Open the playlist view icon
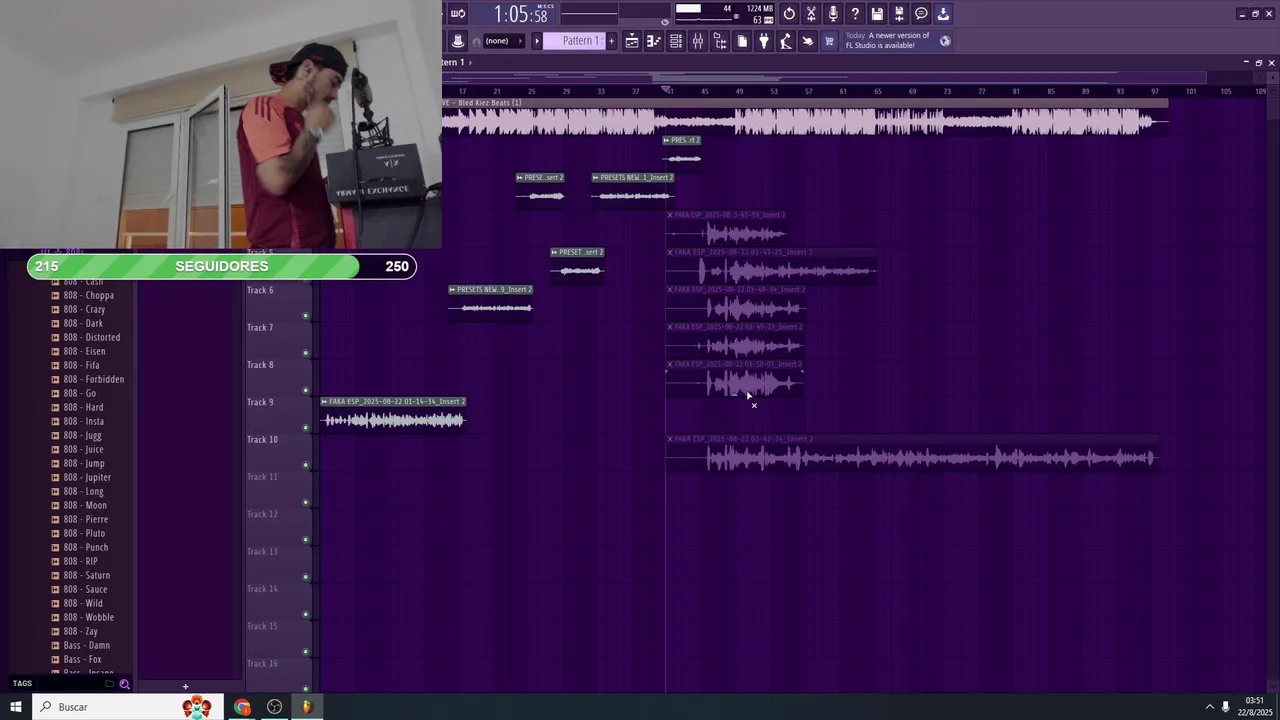This screenshot has height=720, width=1280. [632, 41]
